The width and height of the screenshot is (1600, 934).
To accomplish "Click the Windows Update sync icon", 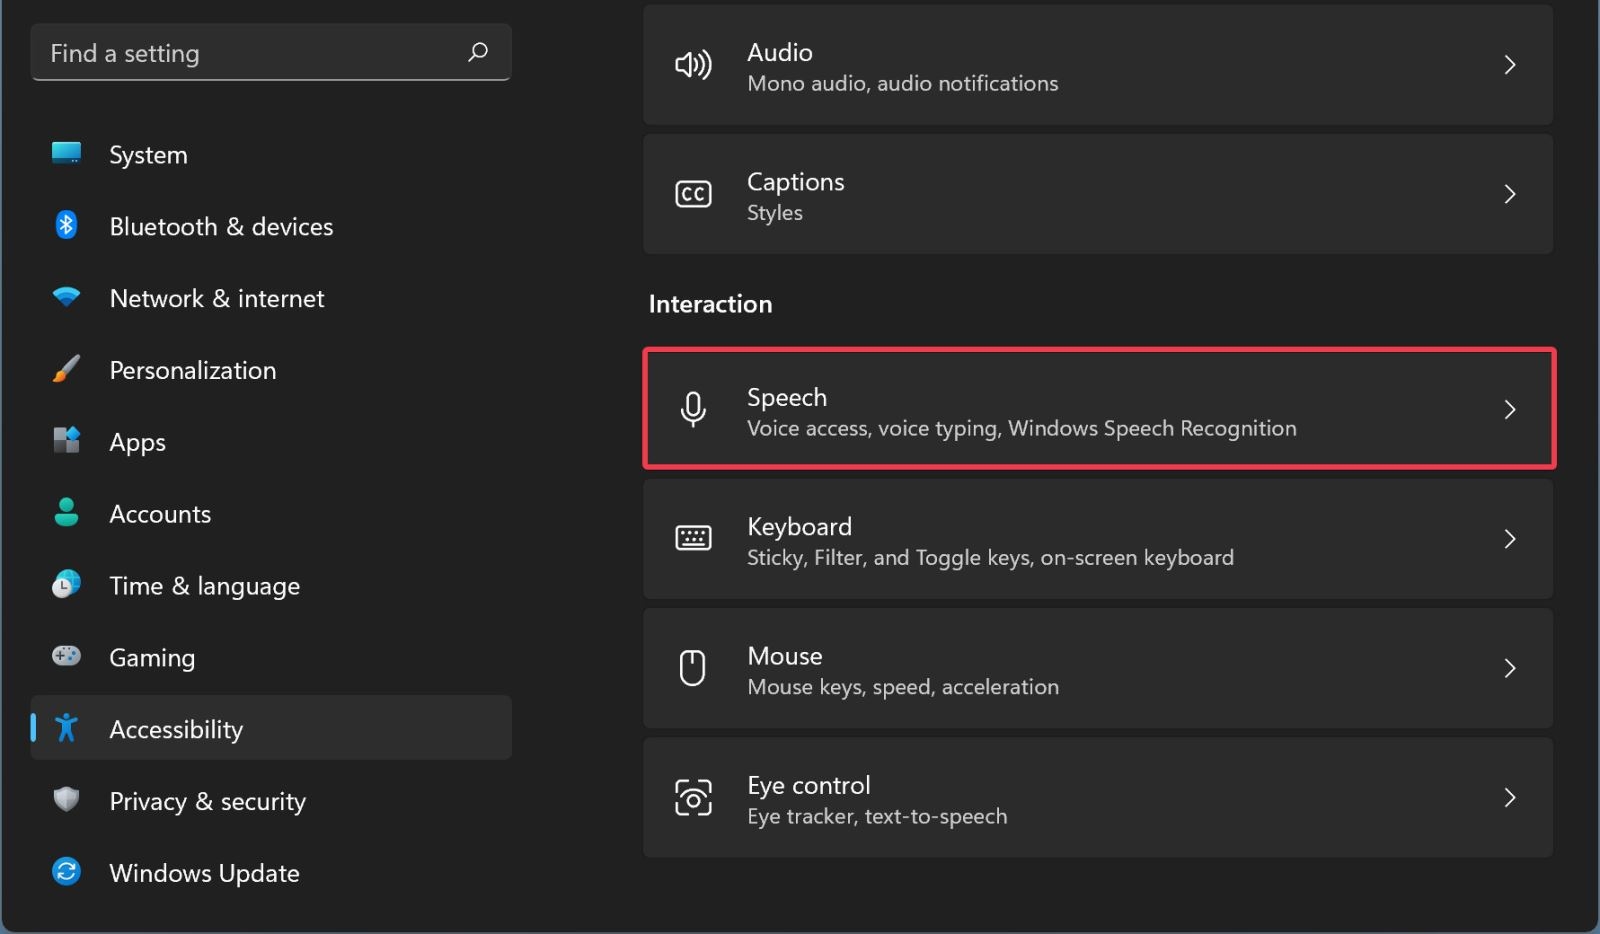I will [x=66, y=872].
